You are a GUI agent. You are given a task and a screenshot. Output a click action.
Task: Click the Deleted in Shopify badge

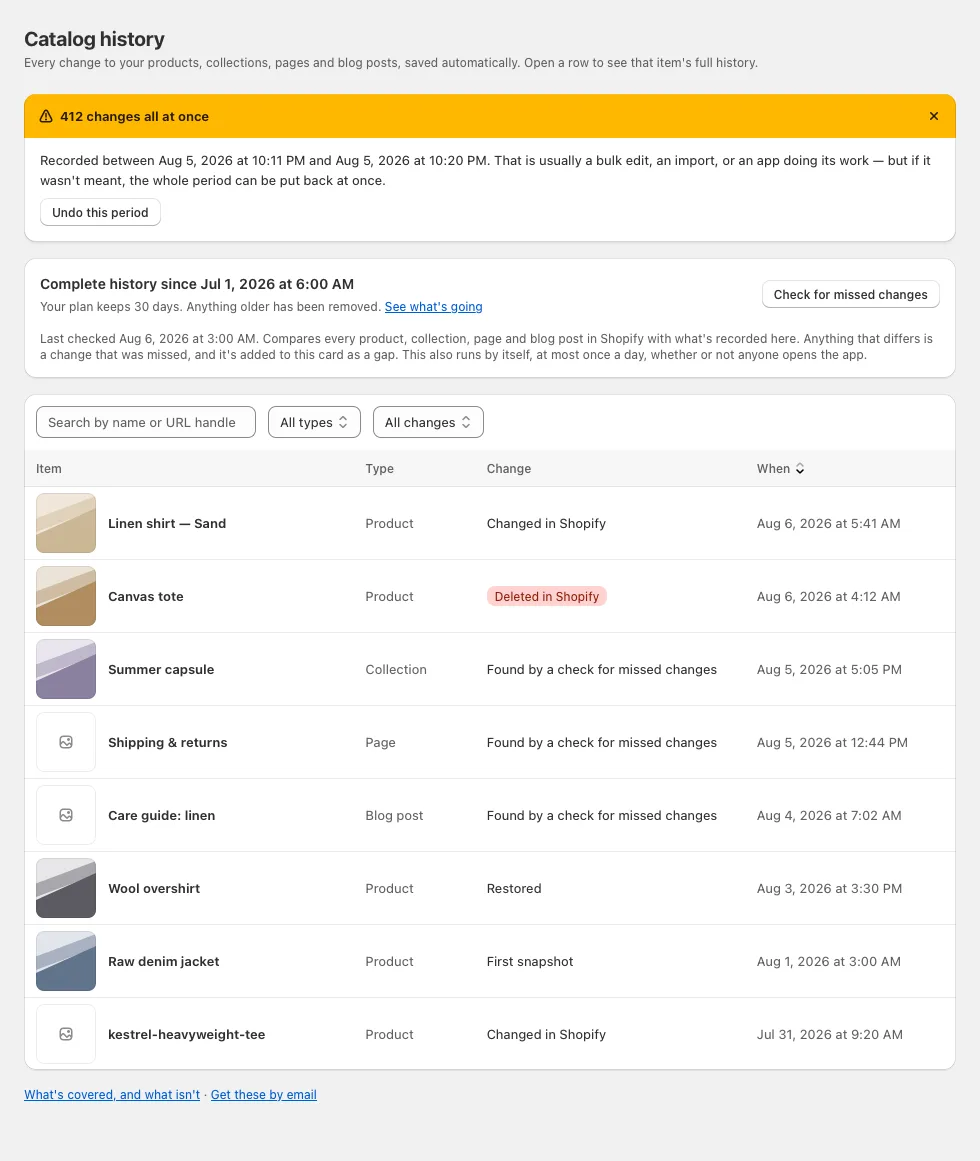tap(546, 596)
